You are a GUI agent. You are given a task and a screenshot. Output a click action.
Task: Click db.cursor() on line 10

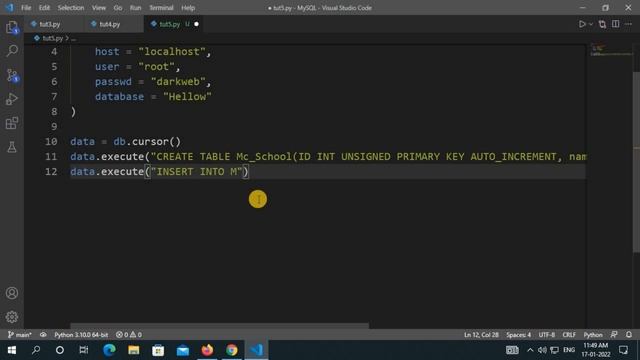click(x=147, y=142)
